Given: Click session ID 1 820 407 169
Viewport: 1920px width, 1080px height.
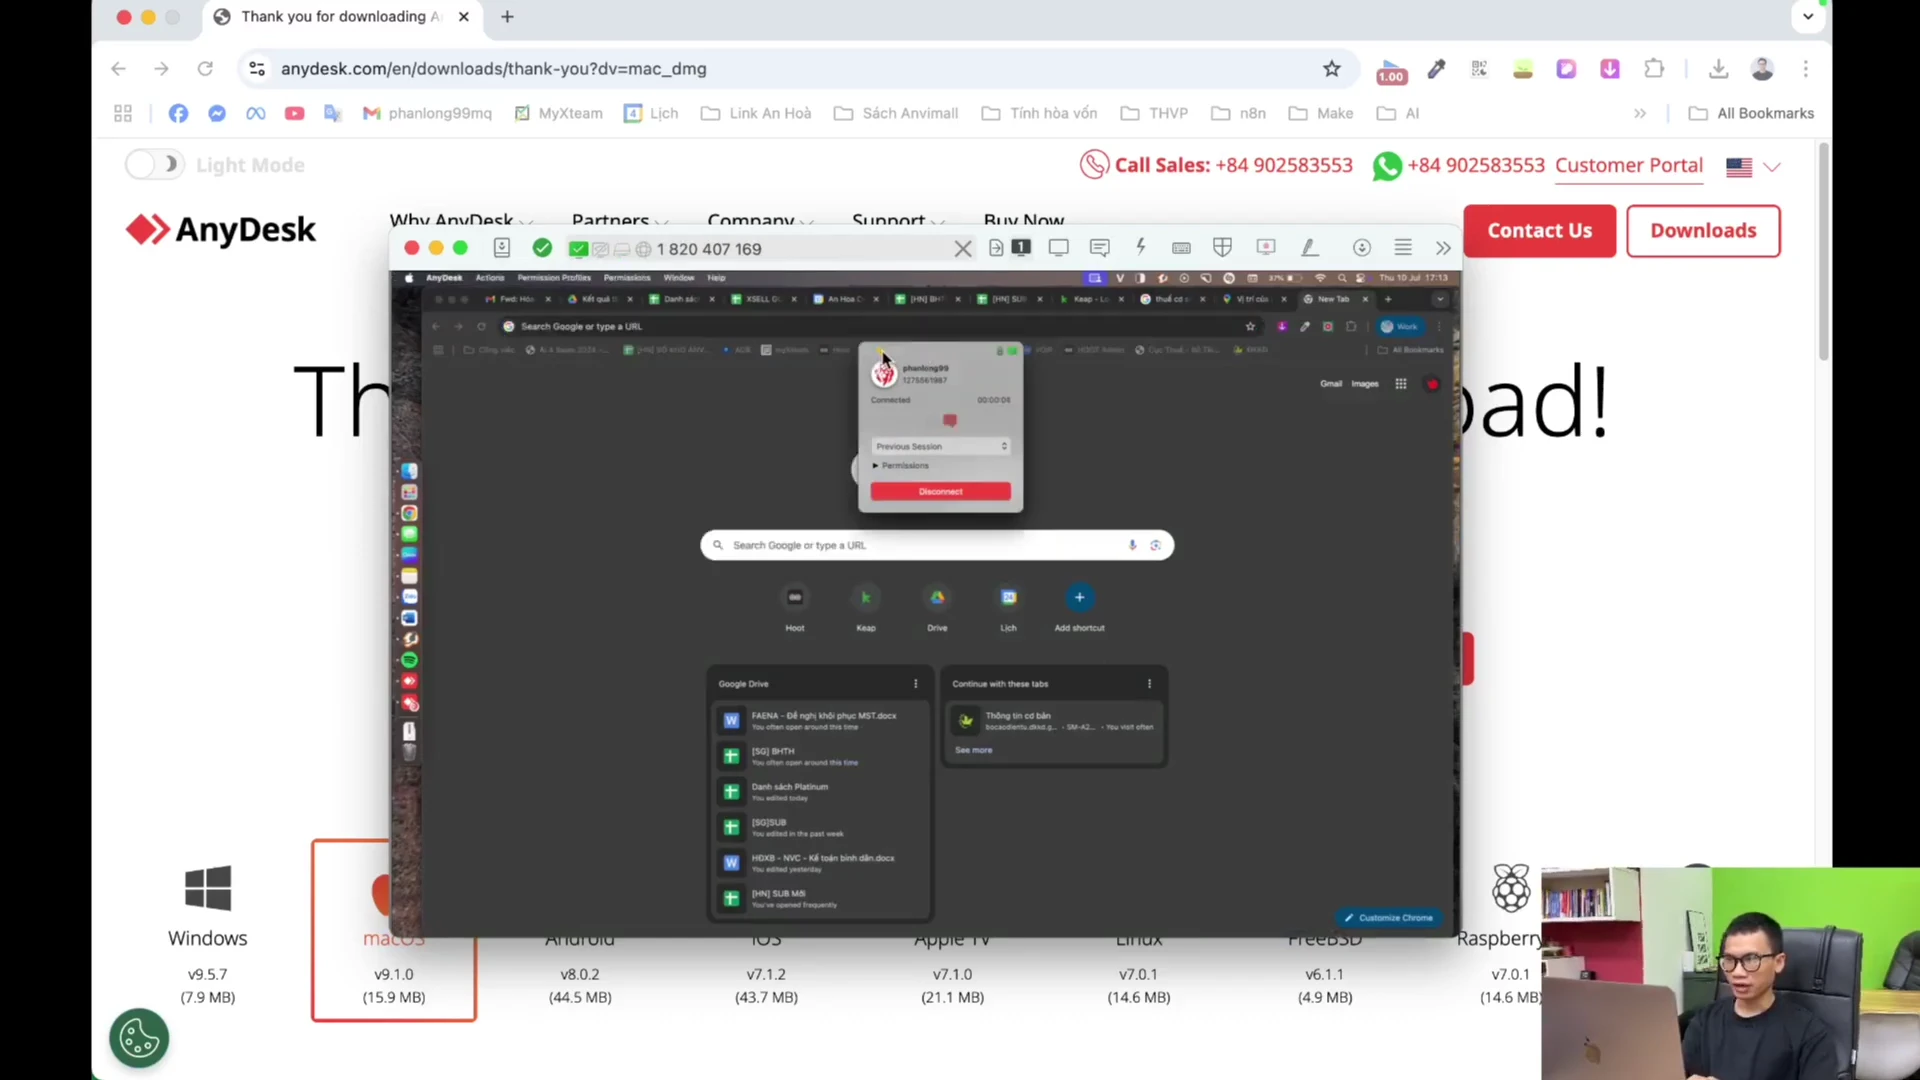Looking at the screenshot, I should pos(709,249).
